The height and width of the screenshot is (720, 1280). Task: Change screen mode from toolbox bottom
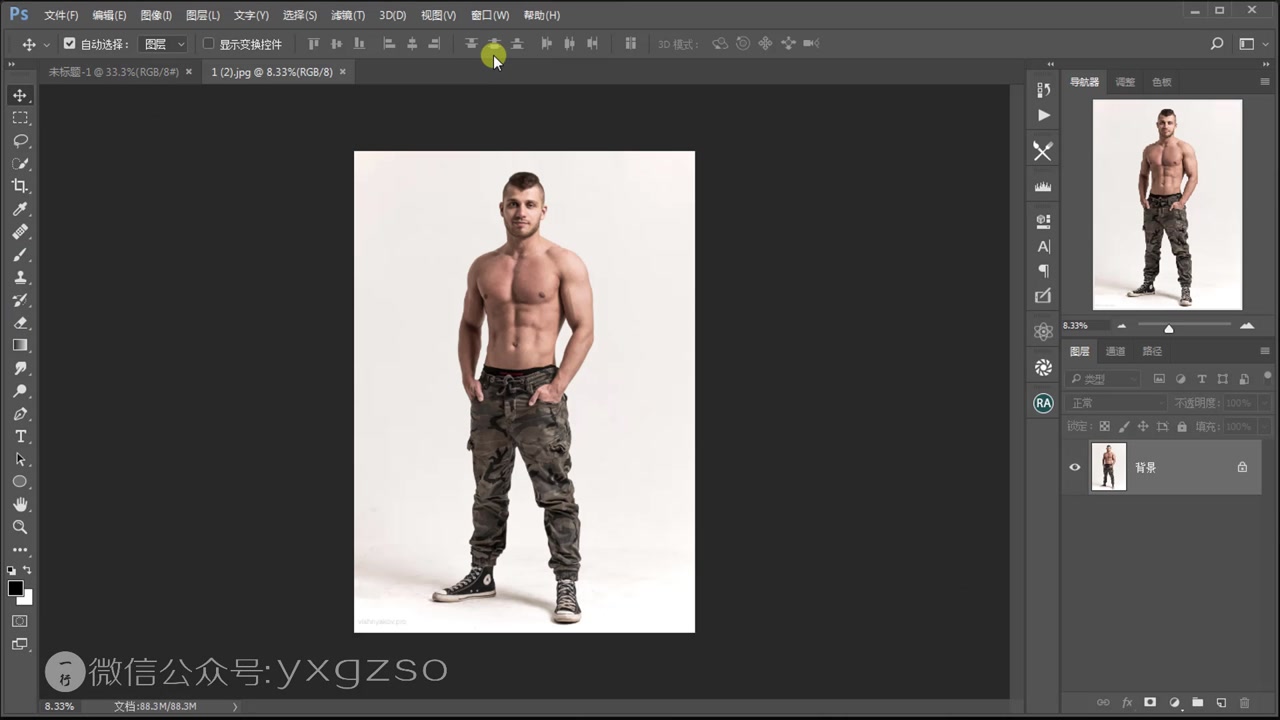tap(20, 644)
